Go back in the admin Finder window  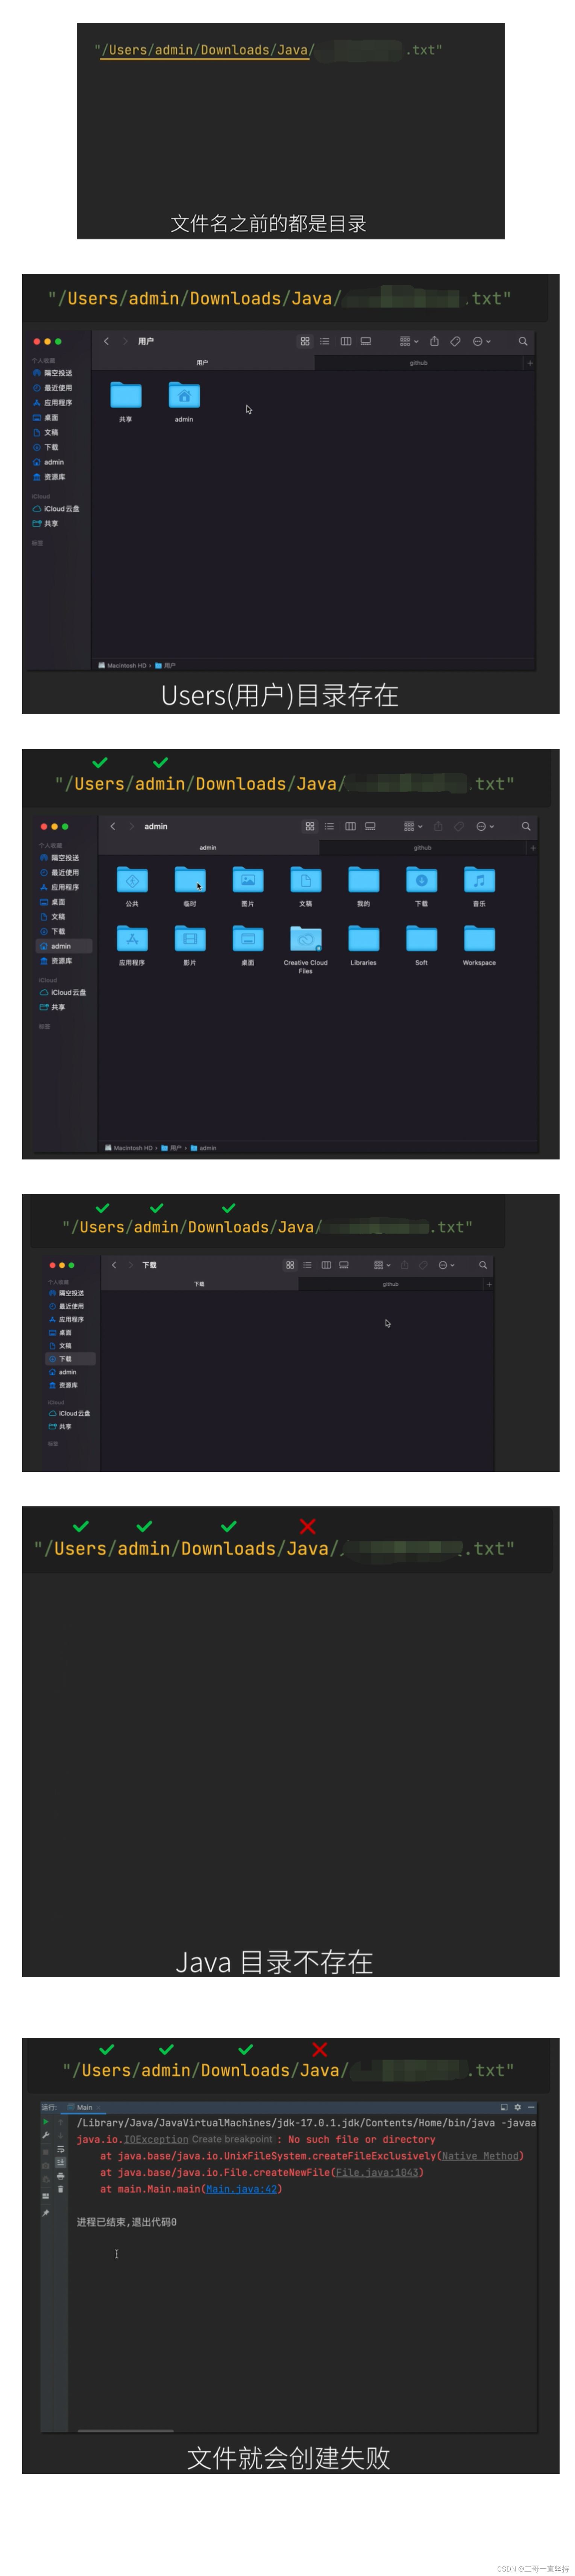[113, 826]
